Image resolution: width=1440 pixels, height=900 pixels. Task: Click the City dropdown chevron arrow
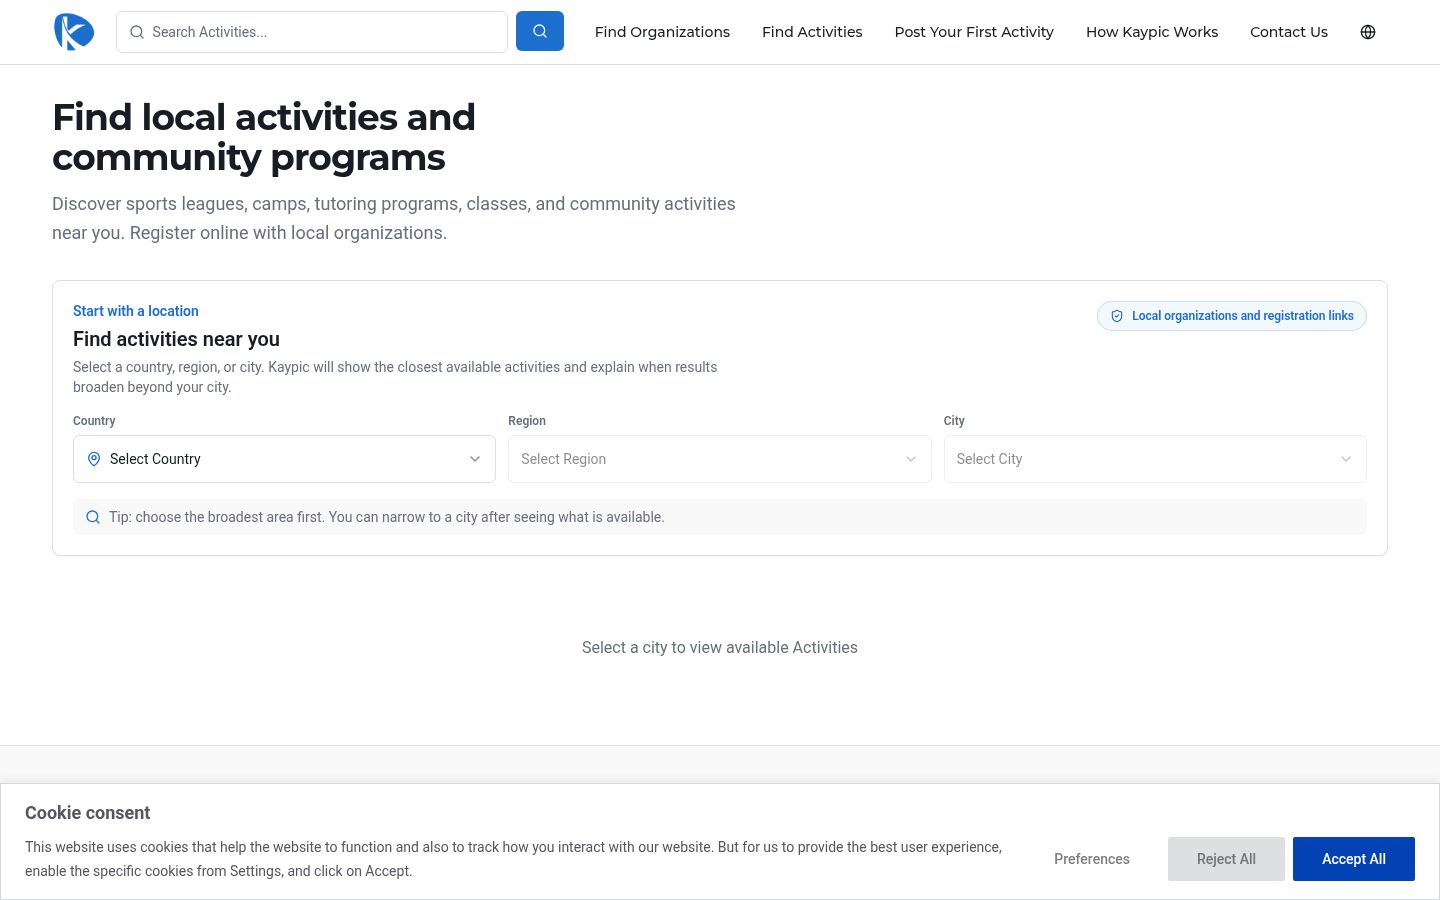(1346, 459)
